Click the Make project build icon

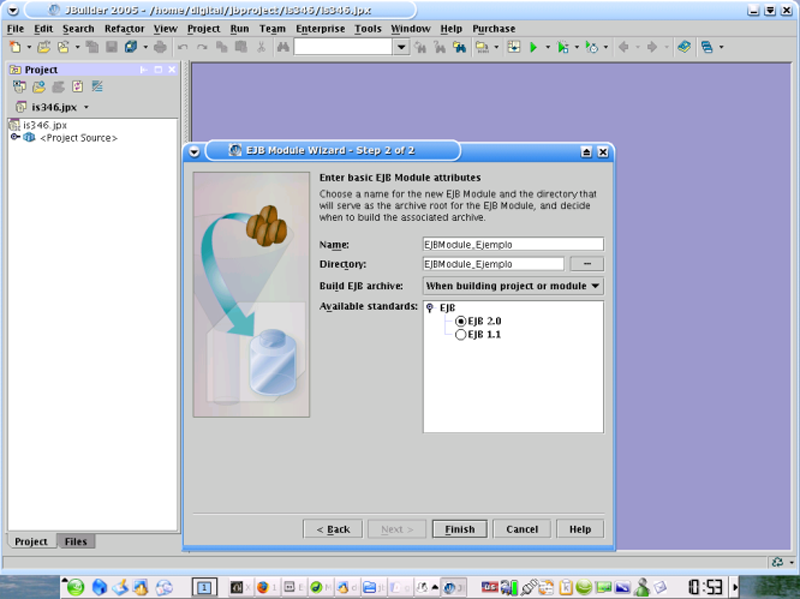pos(482,47)
